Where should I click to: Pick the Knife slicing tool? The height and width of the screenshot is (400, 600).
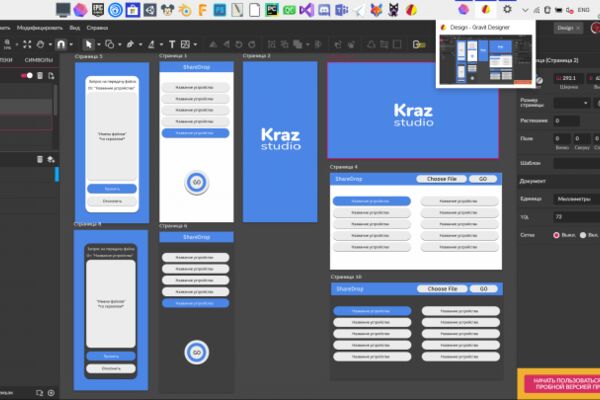click(x=152, y=44)
